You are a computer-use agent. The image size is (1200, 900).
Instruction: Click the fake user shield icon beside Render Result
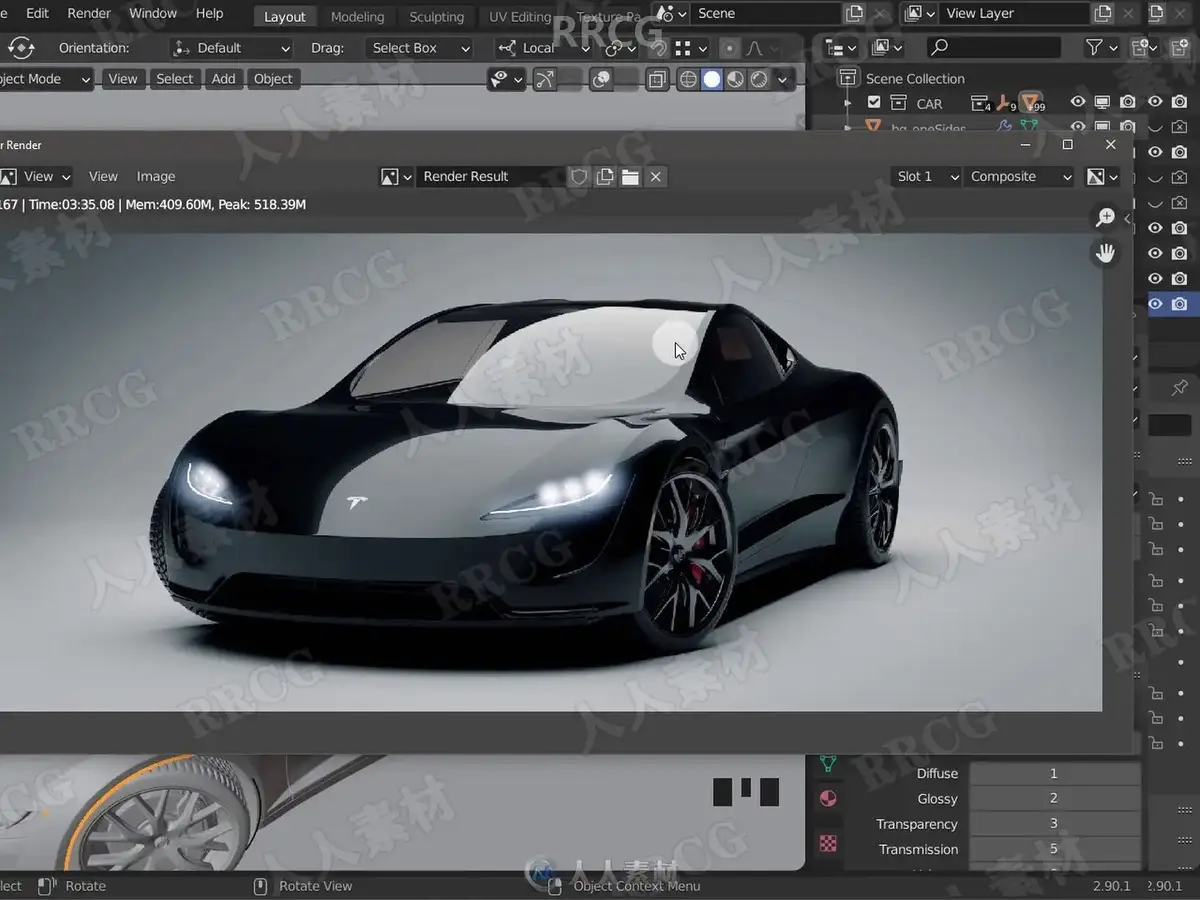coord(579,177)
